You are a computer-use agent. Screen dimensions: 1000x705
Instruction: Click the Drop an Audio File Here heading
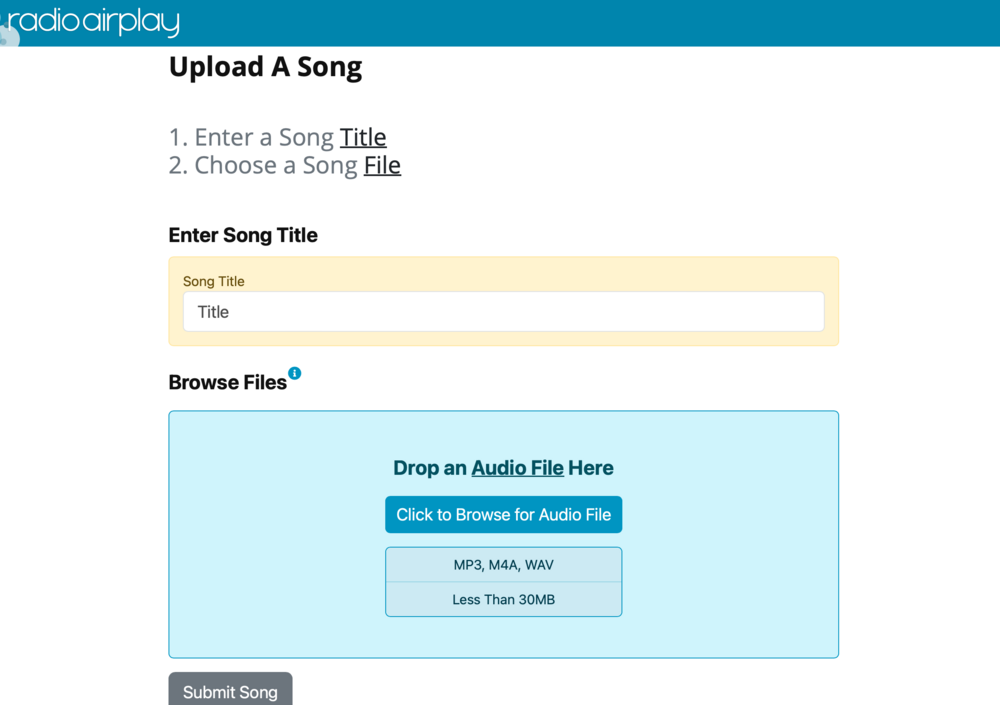[503, 468]
